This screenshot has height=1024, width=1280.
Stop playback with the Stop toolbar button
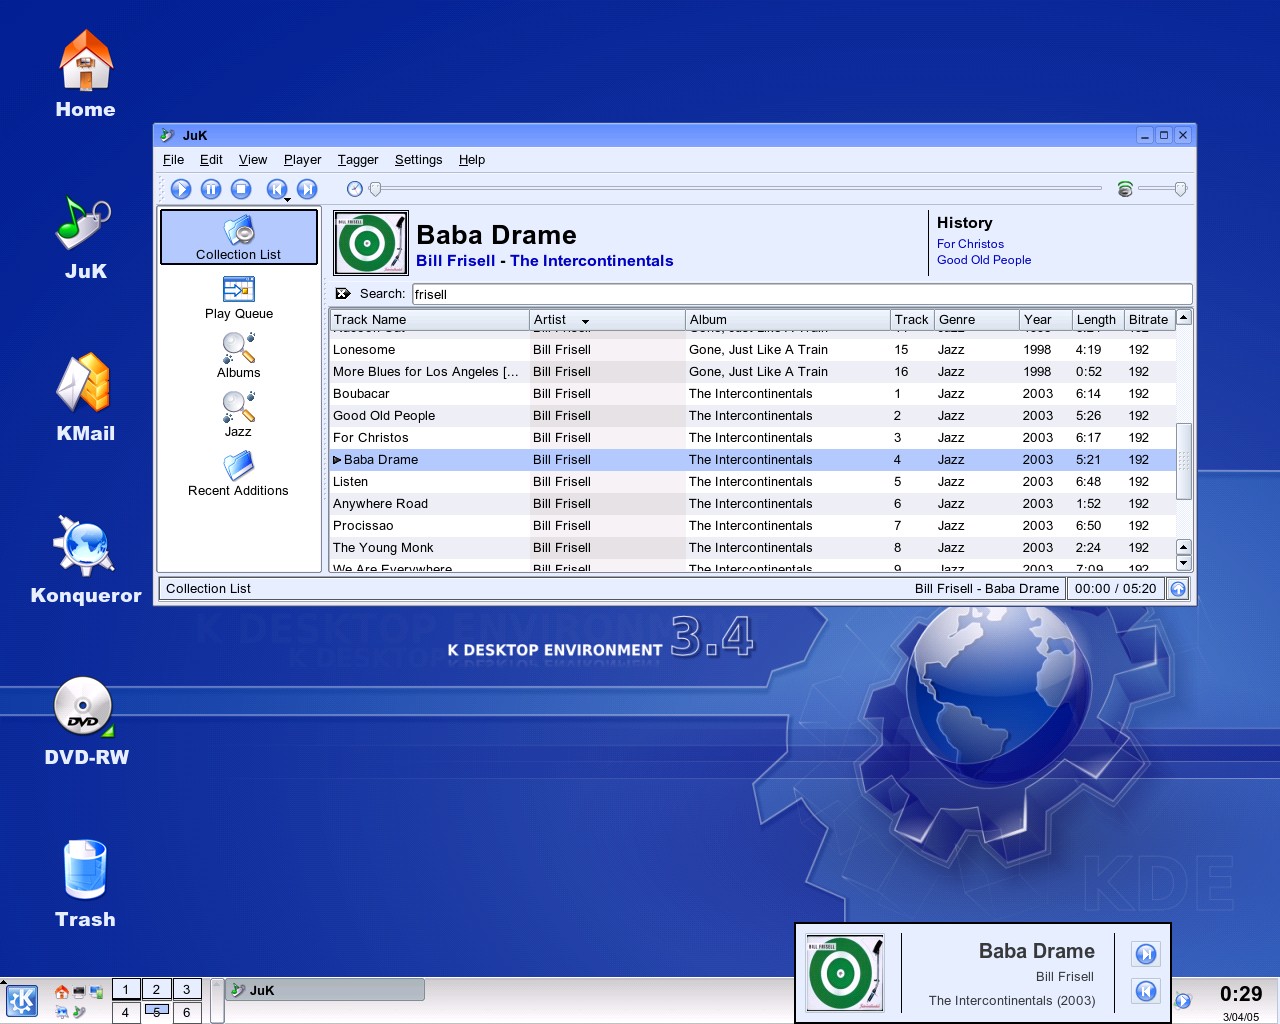coord(241,189)
